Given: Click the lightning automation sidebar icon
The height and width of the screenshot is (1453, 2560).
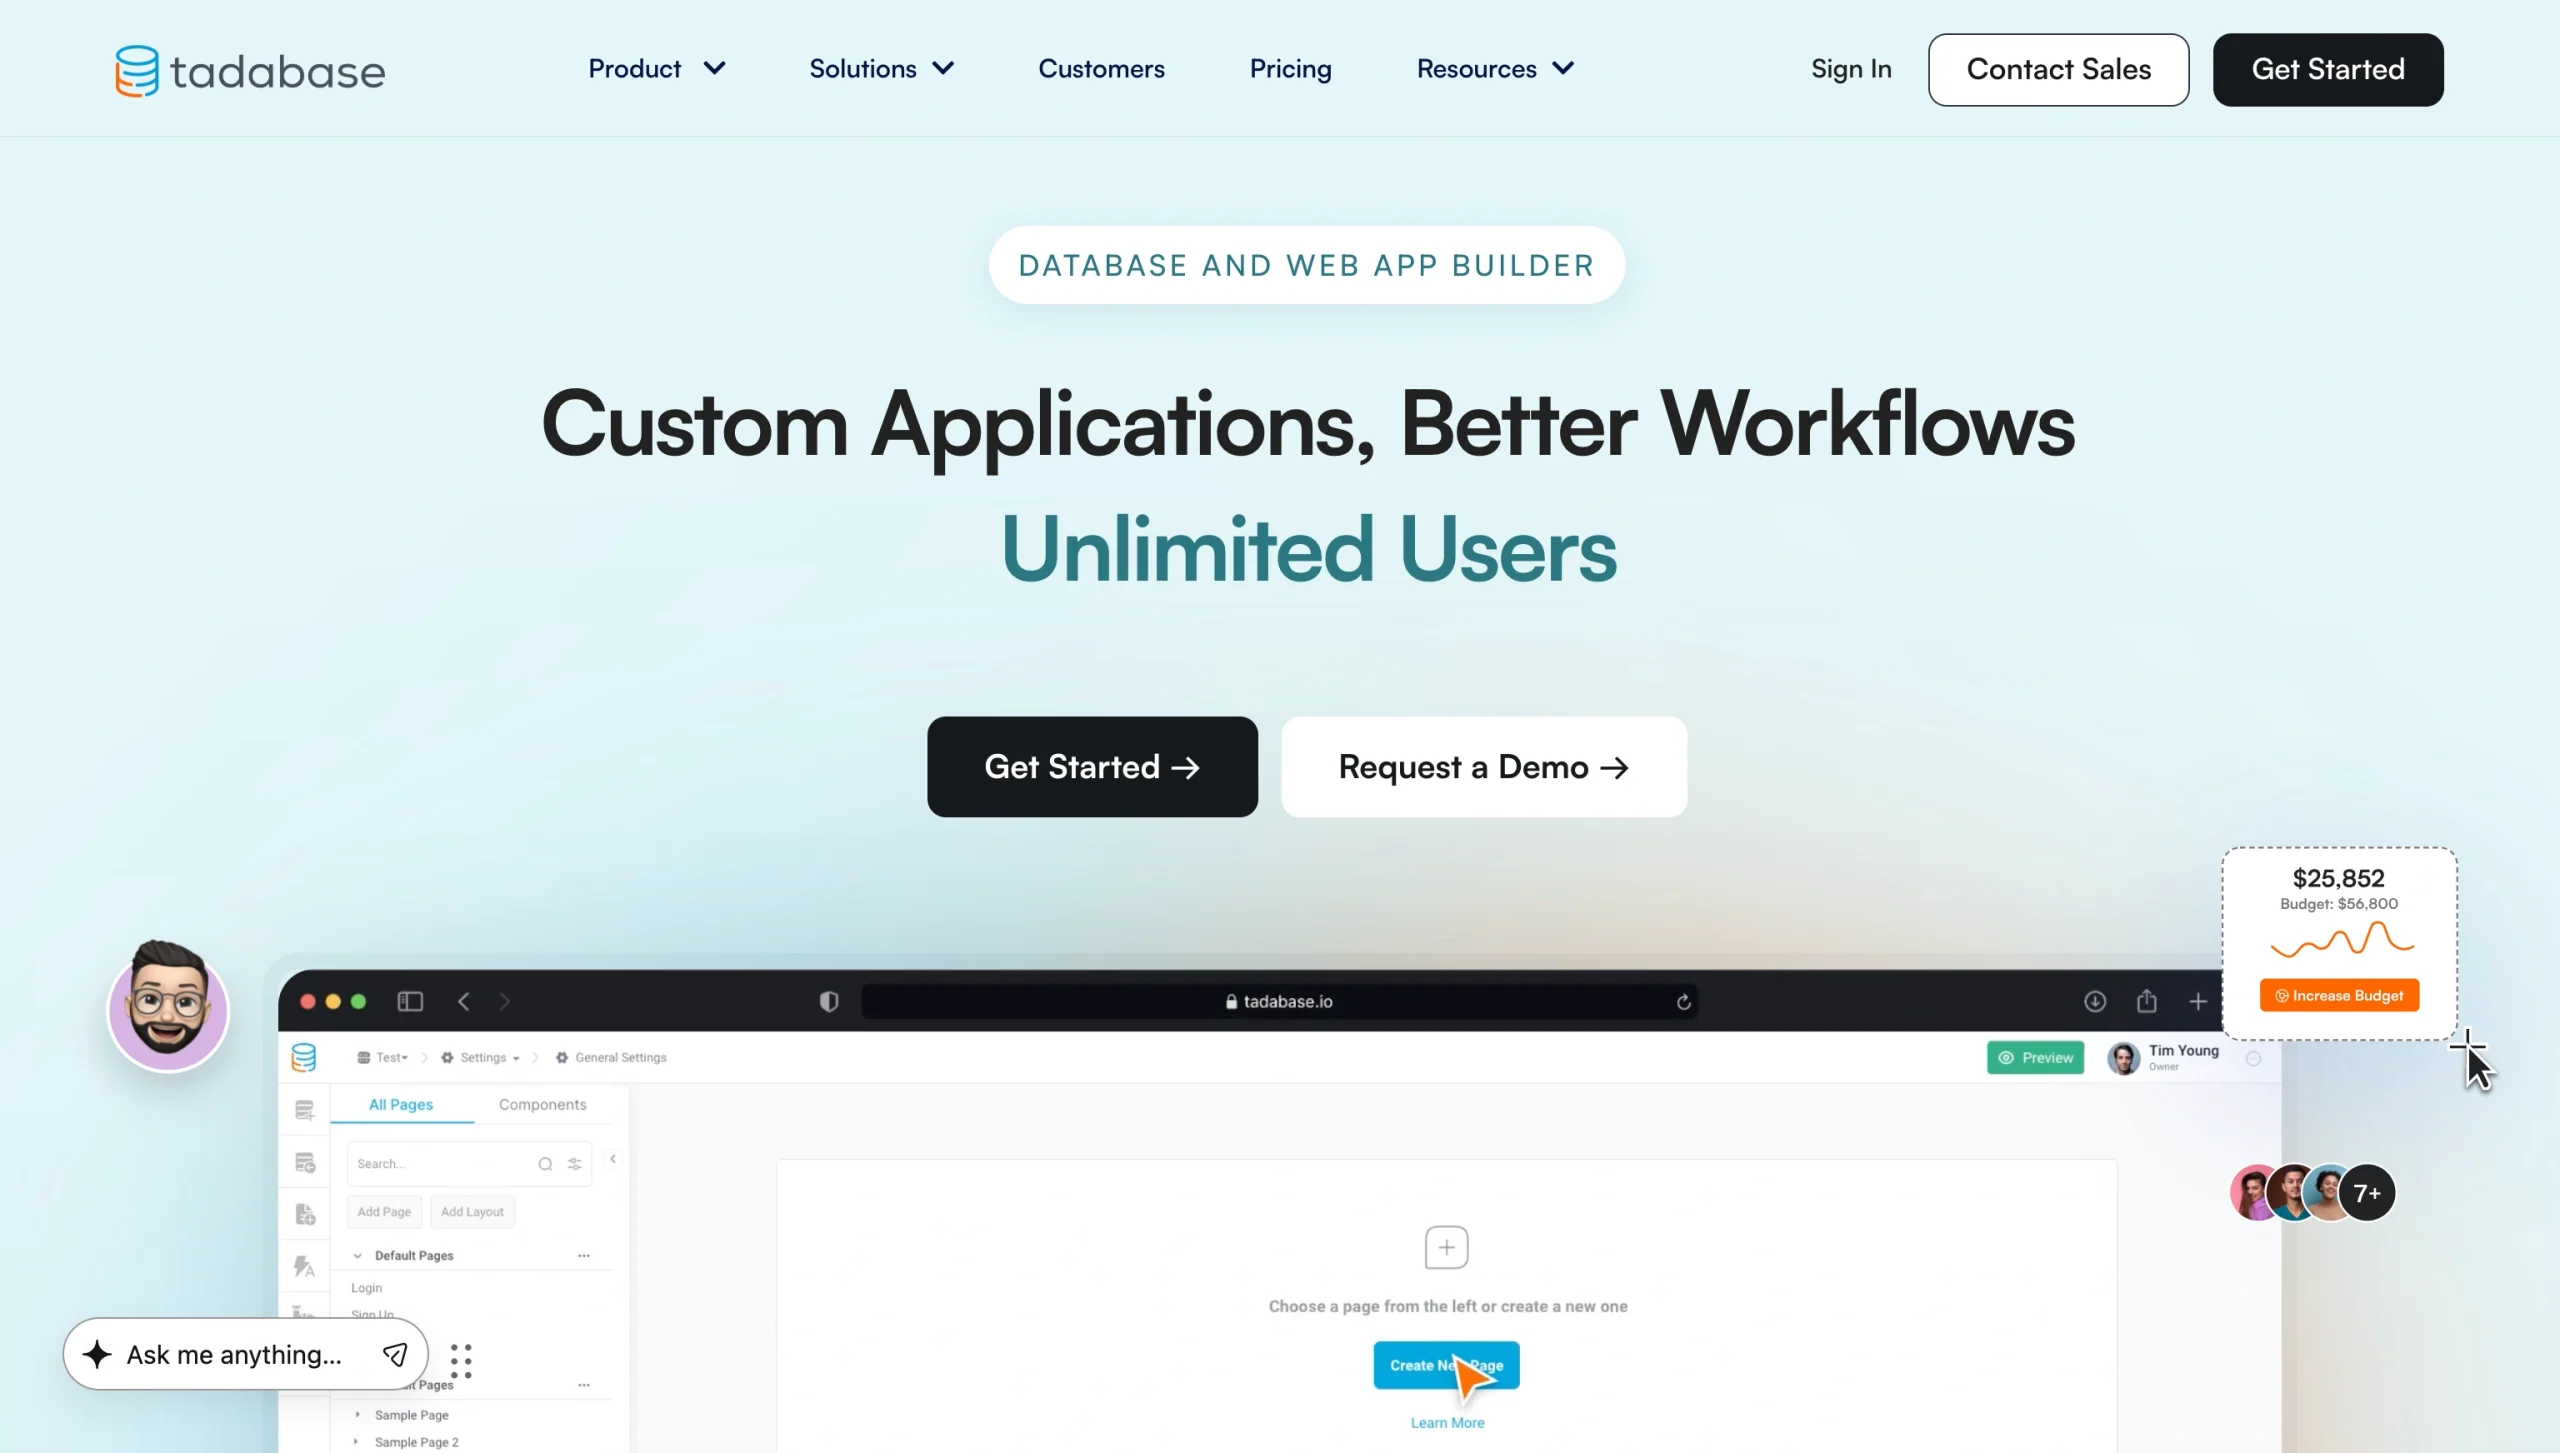Looking at the screenshot, I should 305,1266.
